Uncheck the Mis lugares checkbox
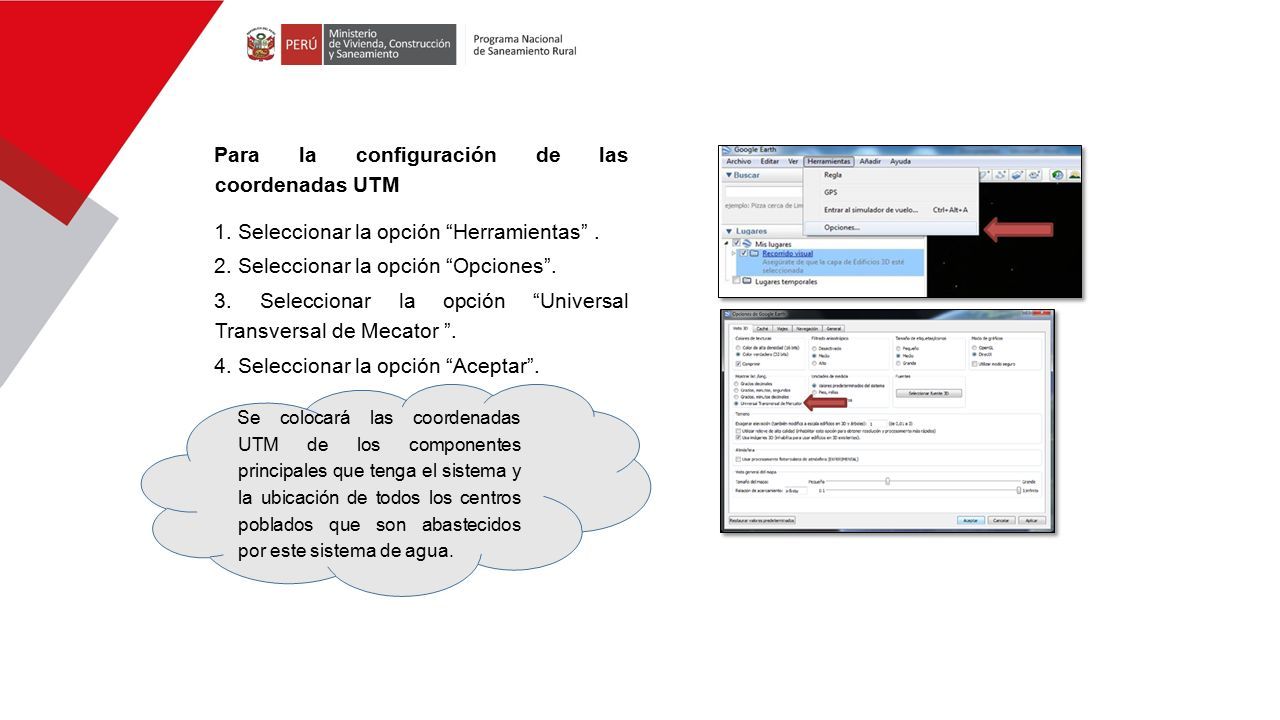The width and height of the screenshot is (1280, 720). [737, 243]
